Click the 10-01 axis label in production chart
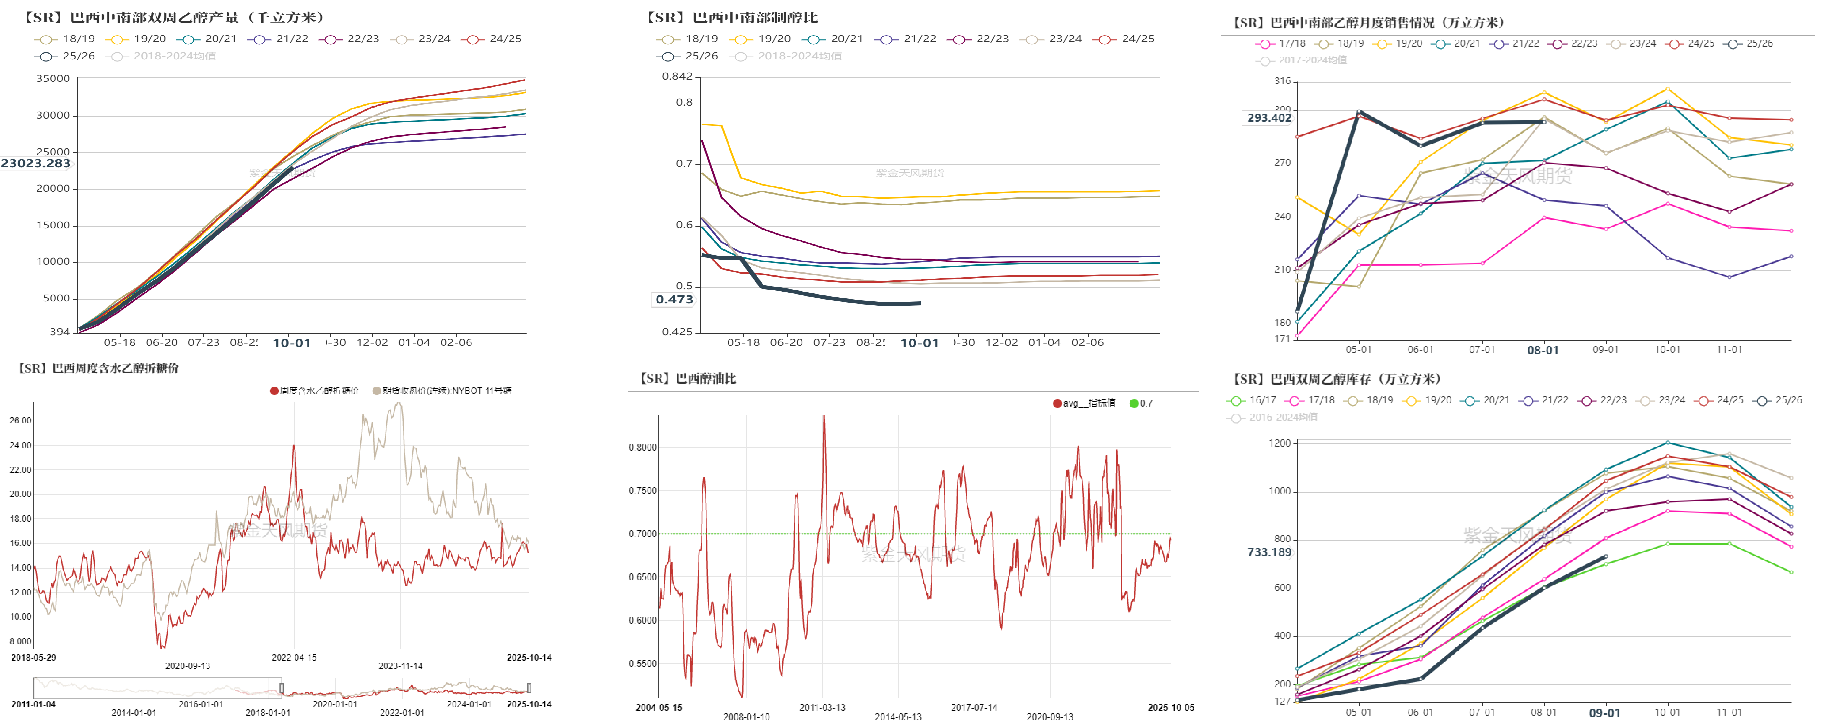 [x=292, y=343]
